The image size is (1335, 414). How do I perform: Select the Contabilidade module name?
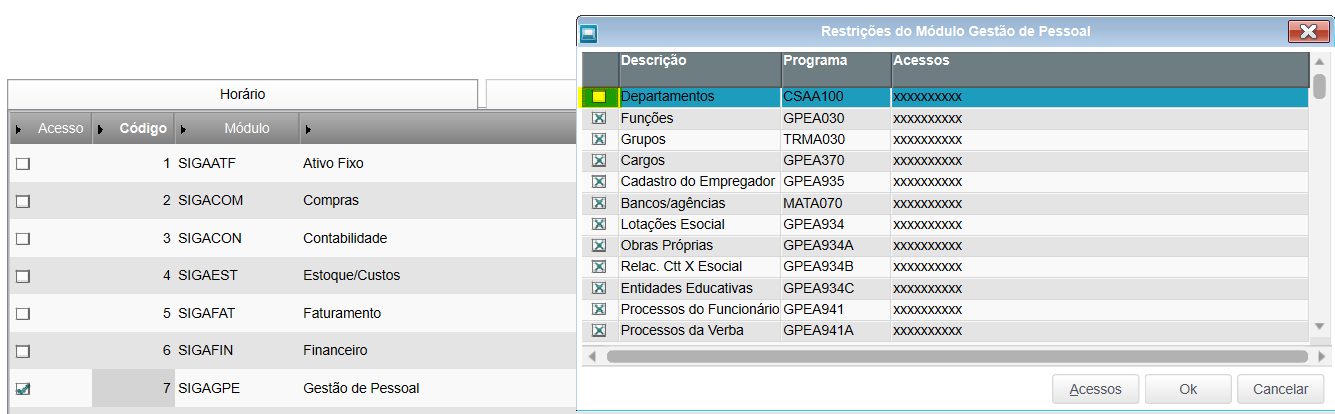[345, 238]
